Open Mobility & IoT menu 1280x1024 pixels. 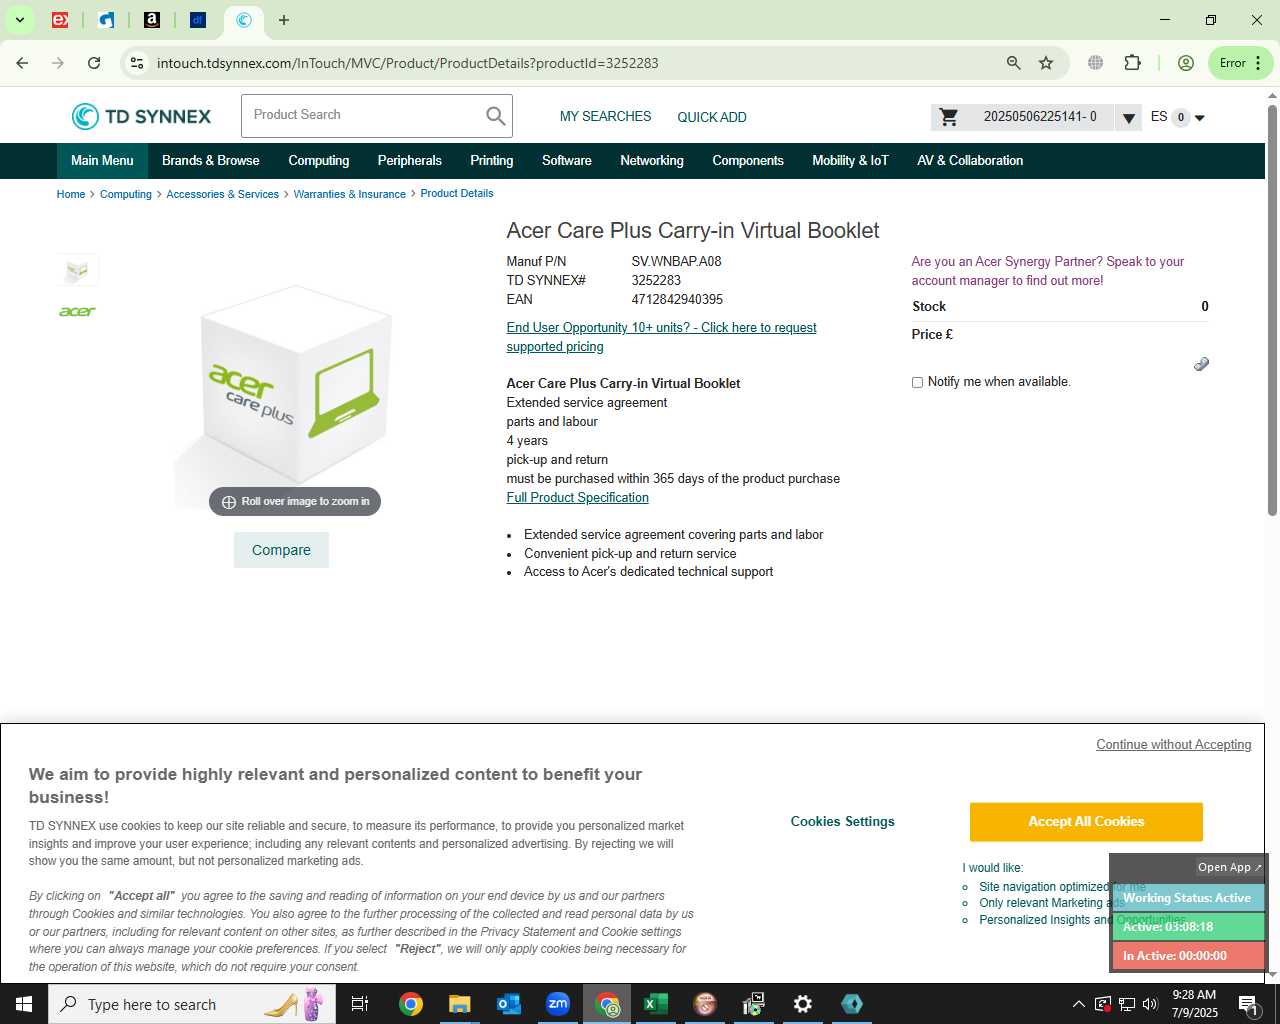coord(850,161)
